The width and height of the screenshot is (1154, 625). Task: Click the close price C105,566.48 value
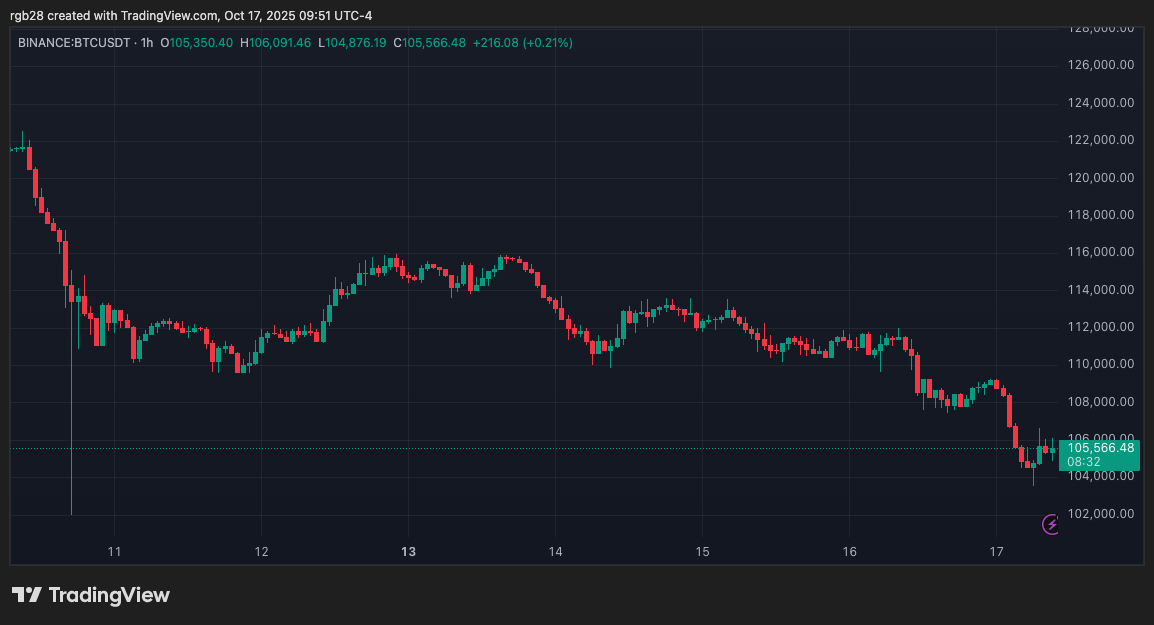(x=429, y=43)
